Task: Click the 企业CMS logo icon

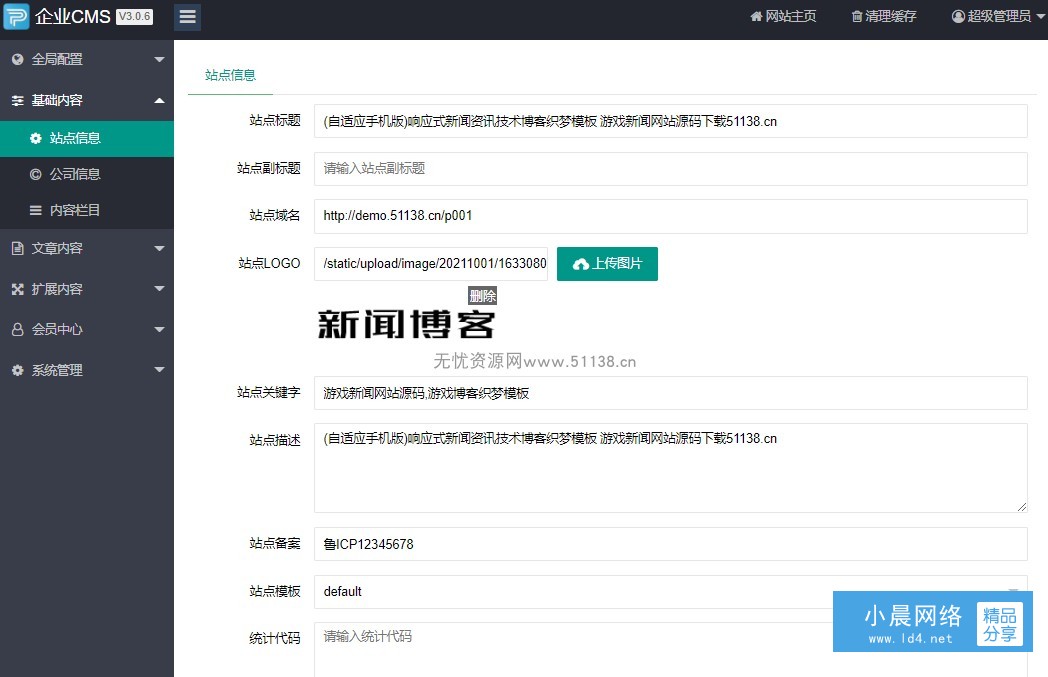Action: point(16,17)
